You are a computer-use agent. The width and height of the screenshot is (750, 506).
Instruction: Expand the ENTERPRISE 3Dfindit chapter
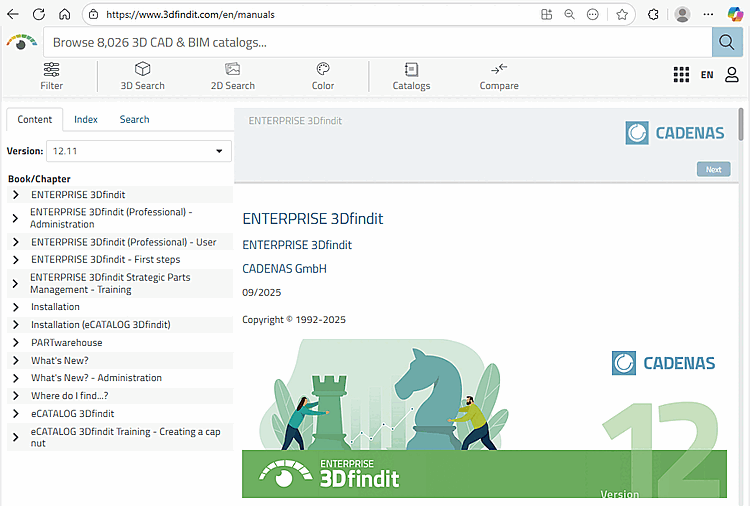coord(16,195)
